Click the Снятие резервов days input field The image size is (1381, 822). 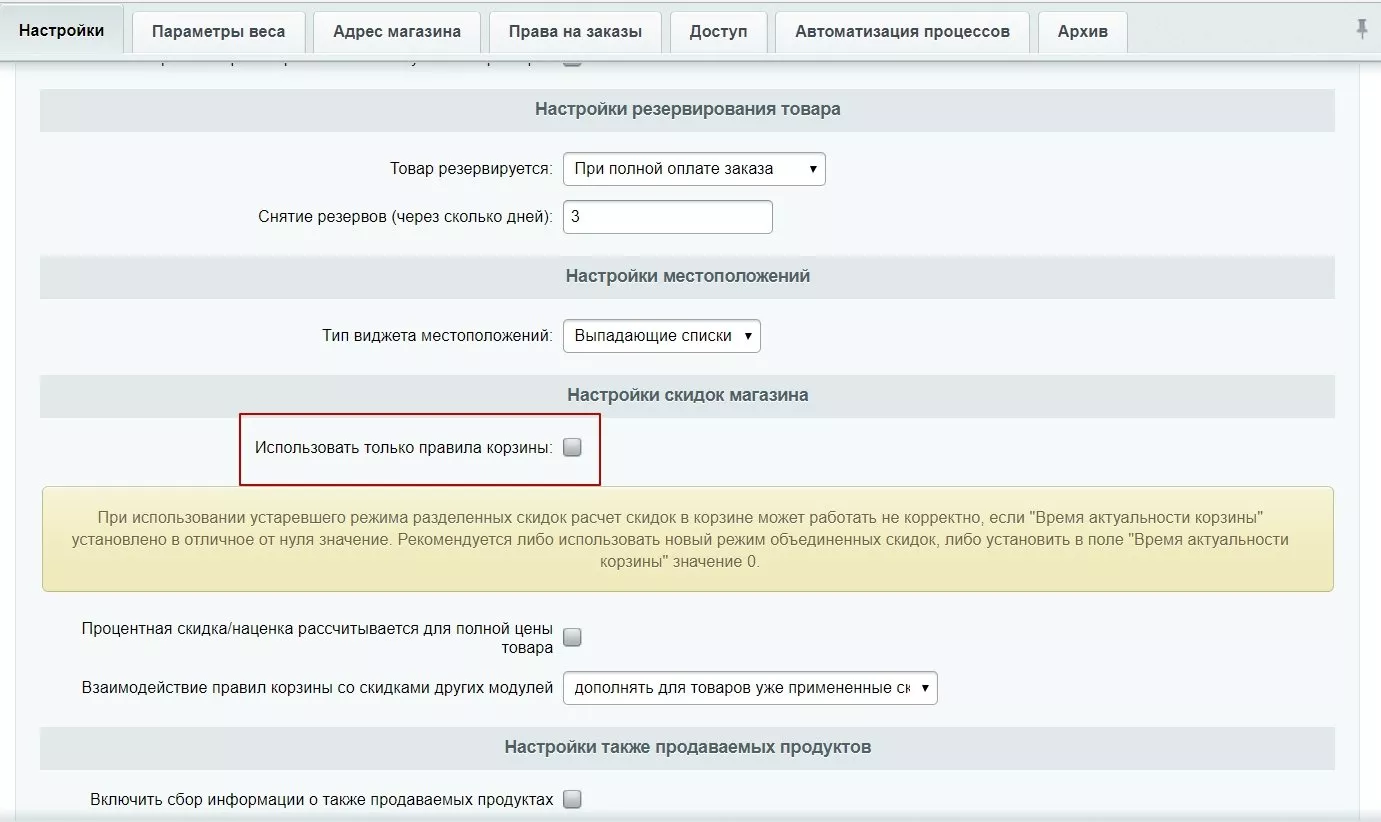668,217
